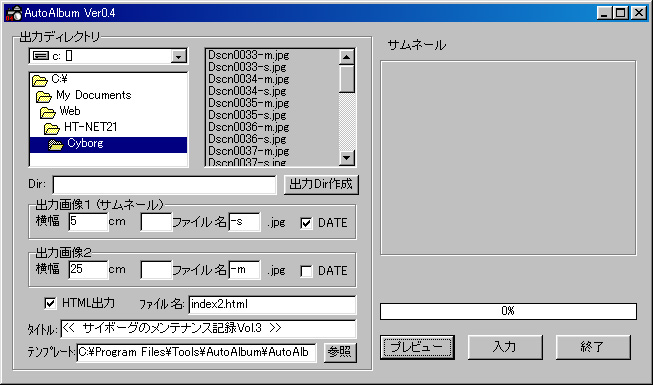This screenshot has height=385, width=653.
Task: Select Dscn0036-m.jpg in file list
Action: [249, 128]
